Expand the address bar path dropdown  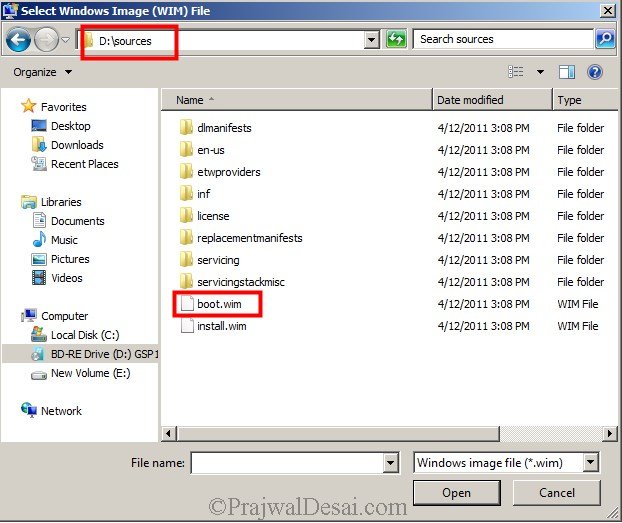click(x=371, y=40)
